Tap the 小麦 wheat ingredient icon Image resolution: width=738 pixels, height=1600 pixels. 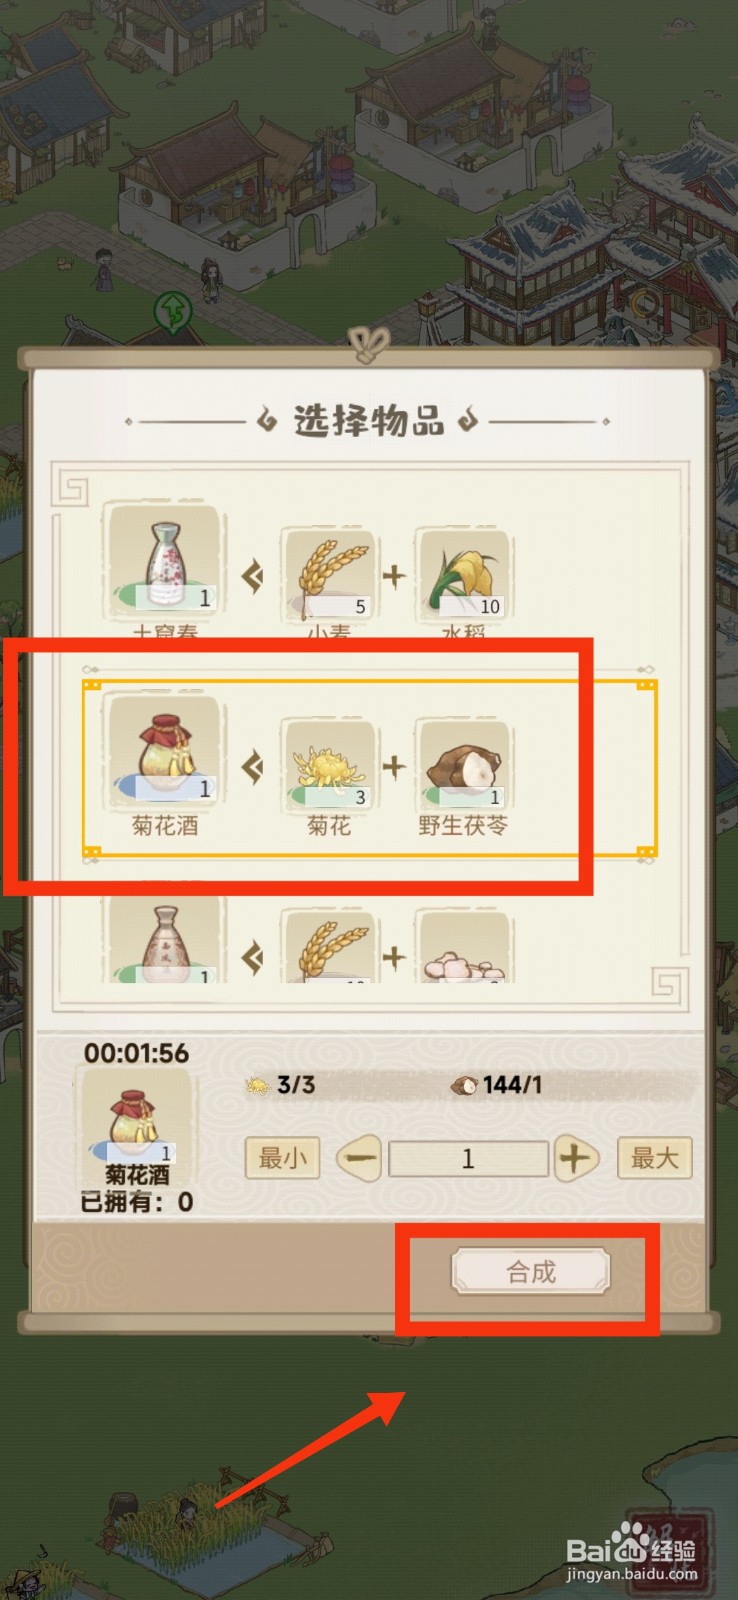[x=329, y=575]
